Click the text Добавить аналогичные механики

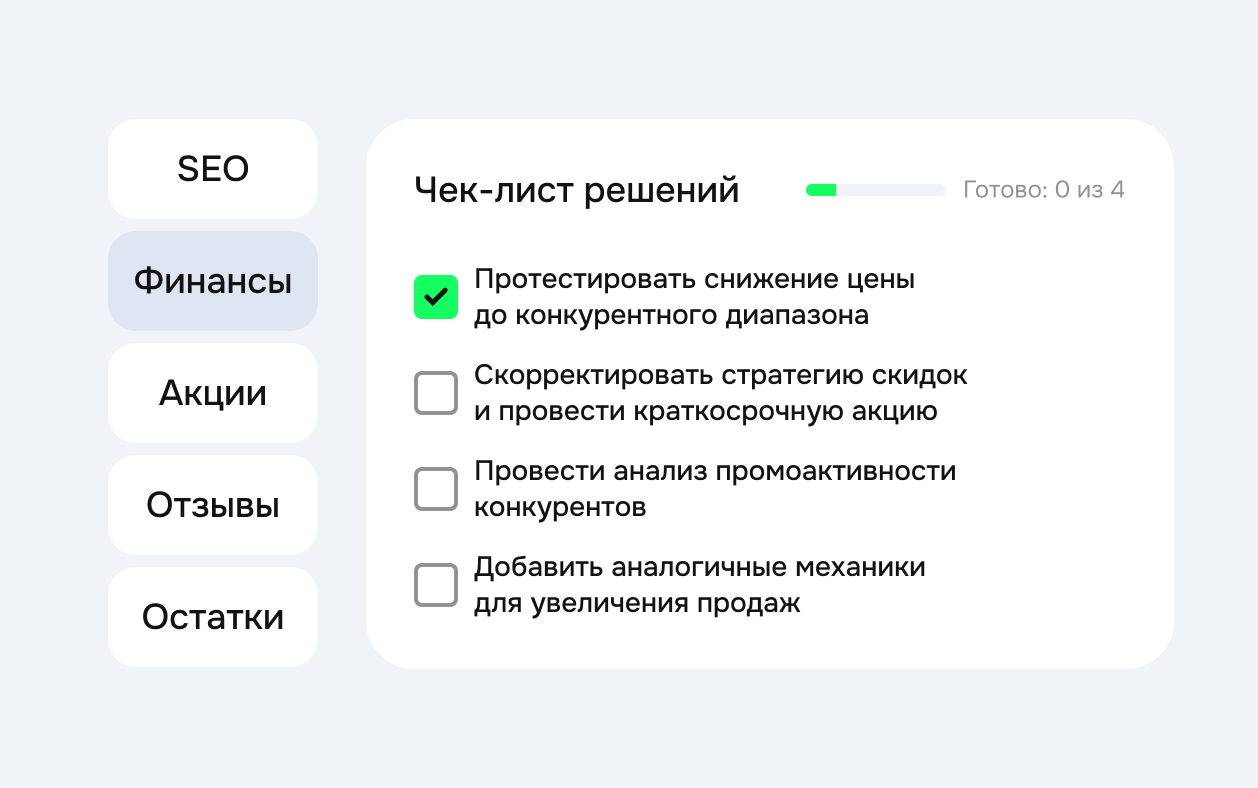pyautogui.click(x=700, y=567)
